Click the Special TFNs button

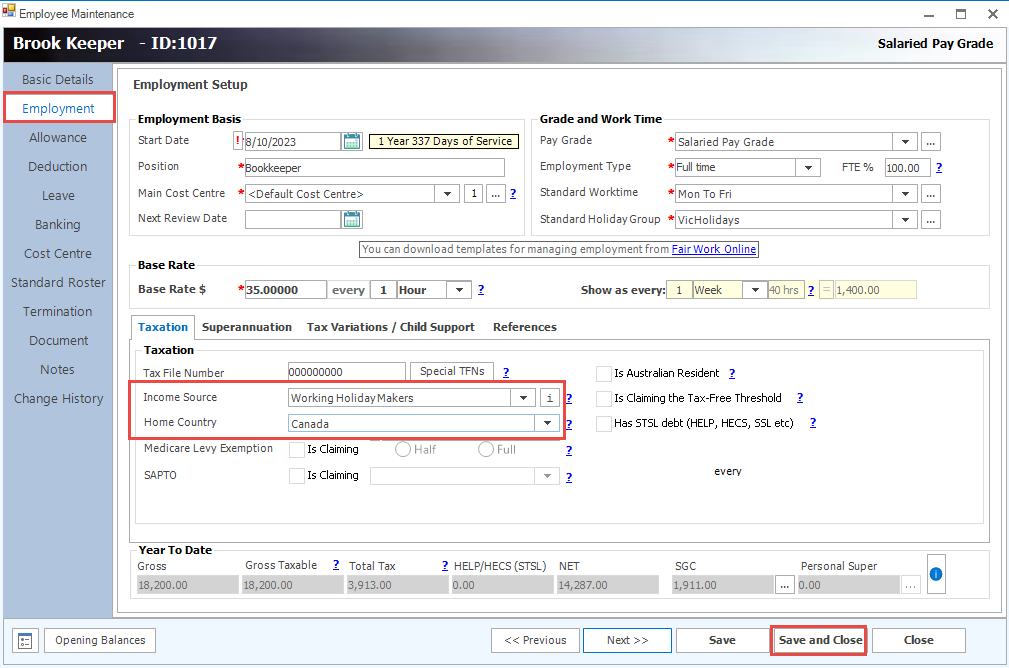point(452,371)
